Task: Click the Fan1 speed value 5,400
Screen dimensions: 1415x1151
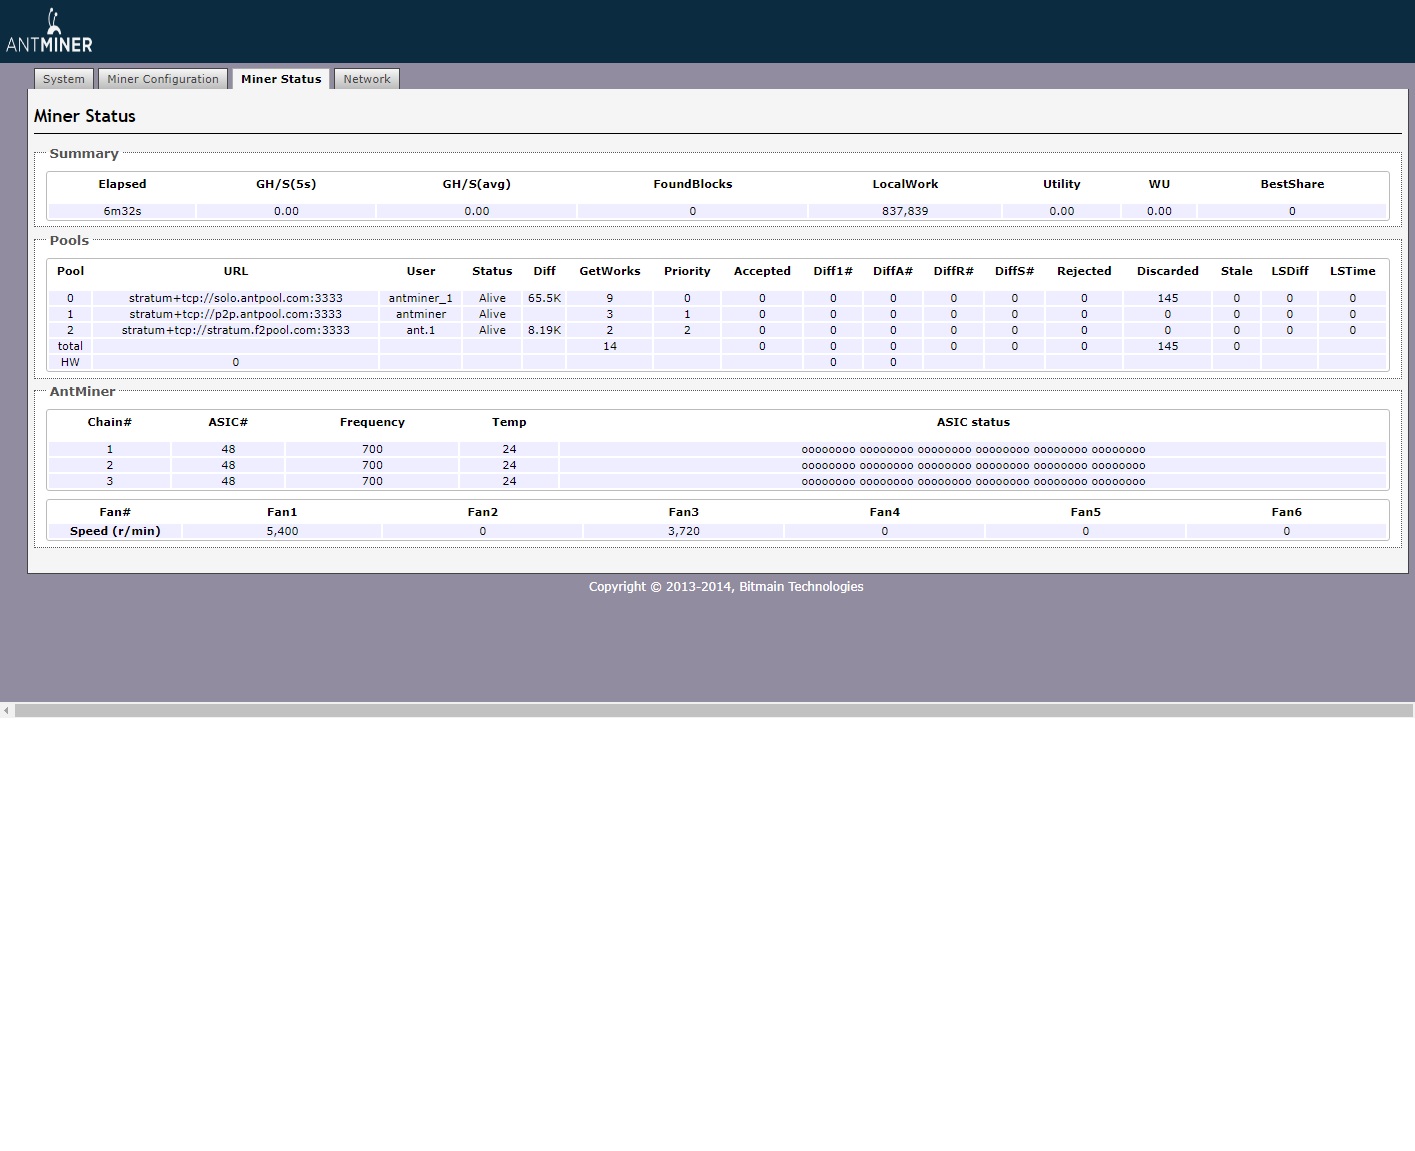Action: [282, 531]
